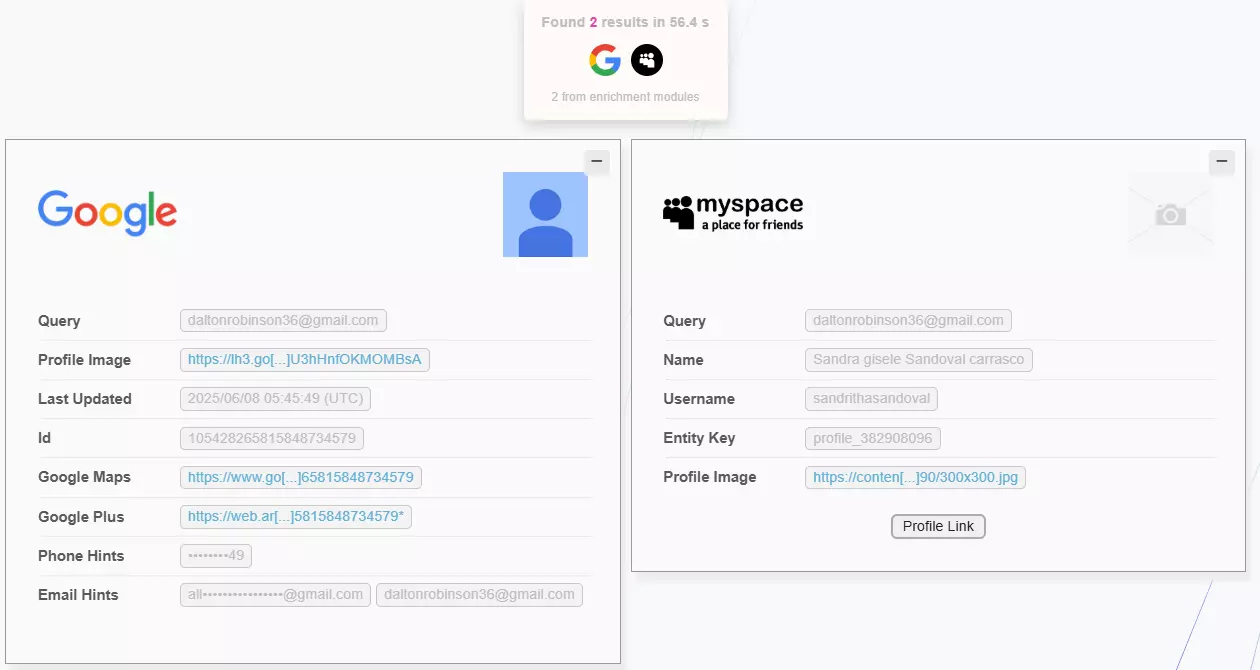Click the Name field label in Myspace card
1260x670 pixels.
tap(683, 360)
